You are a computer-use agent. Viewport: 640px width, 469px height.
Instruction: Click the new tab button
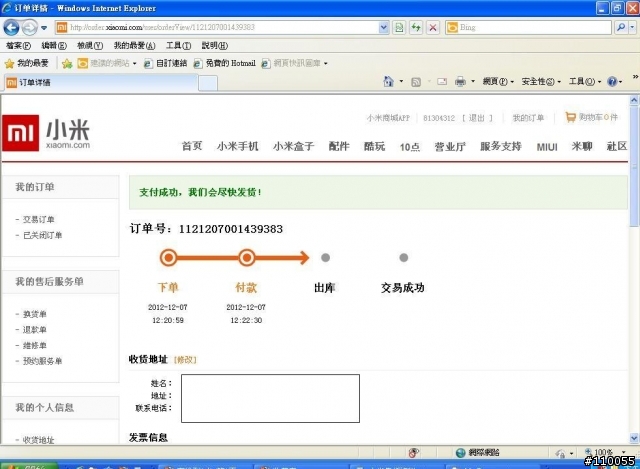click(x=208, y=83)
